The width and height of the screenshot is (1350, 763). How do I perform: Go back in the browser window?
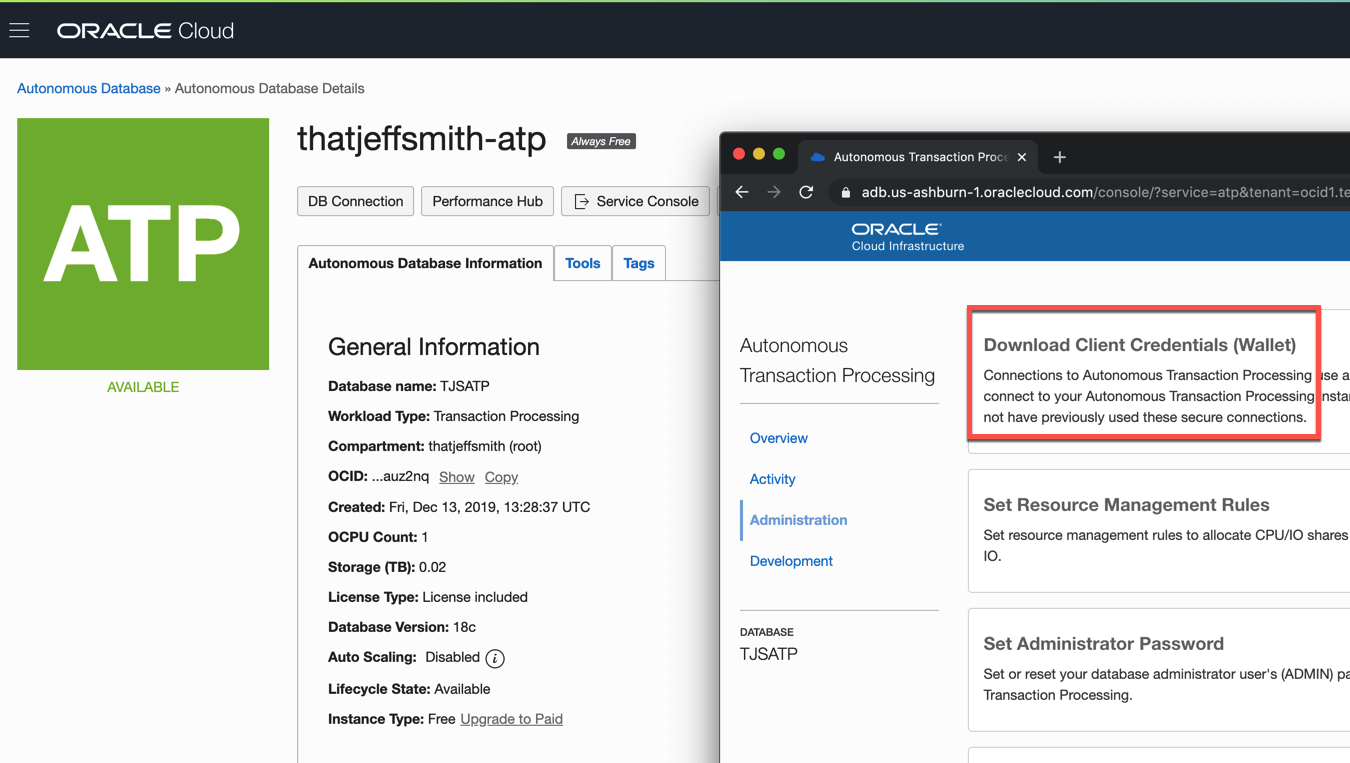[x=742, y=192]
